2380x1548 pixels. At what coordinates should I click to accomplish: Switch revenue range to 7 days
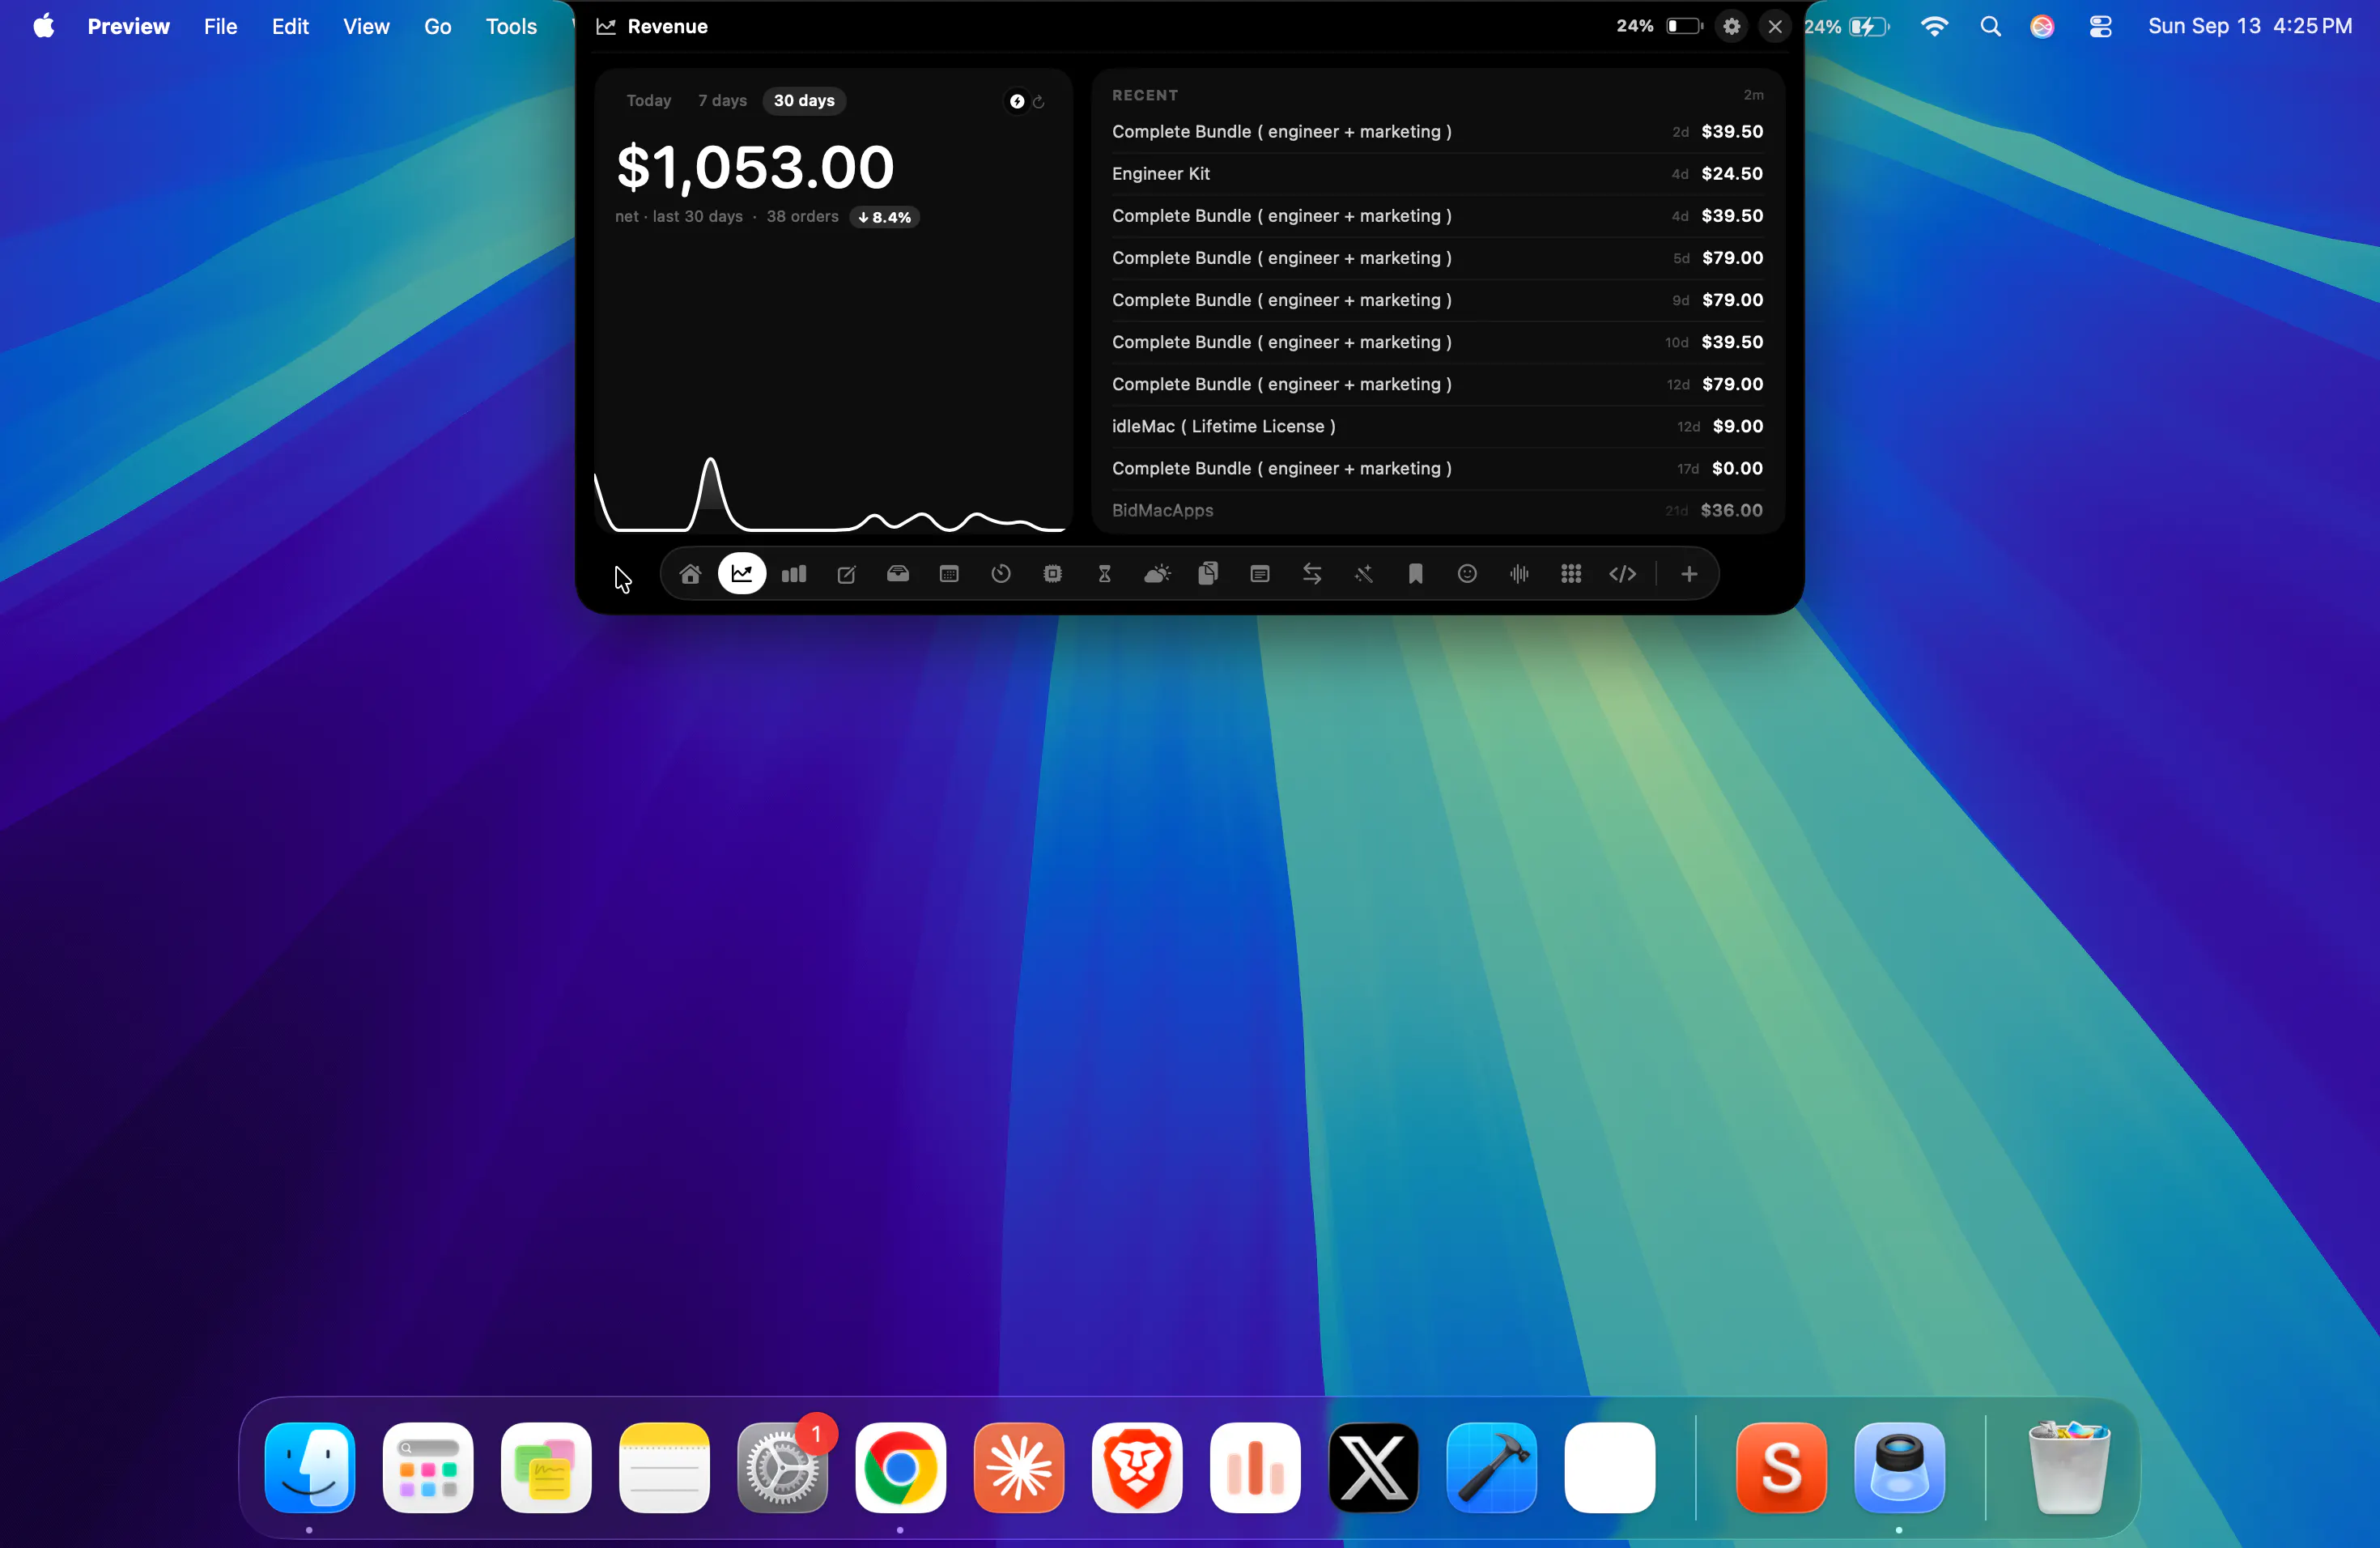tap(722, 101)
